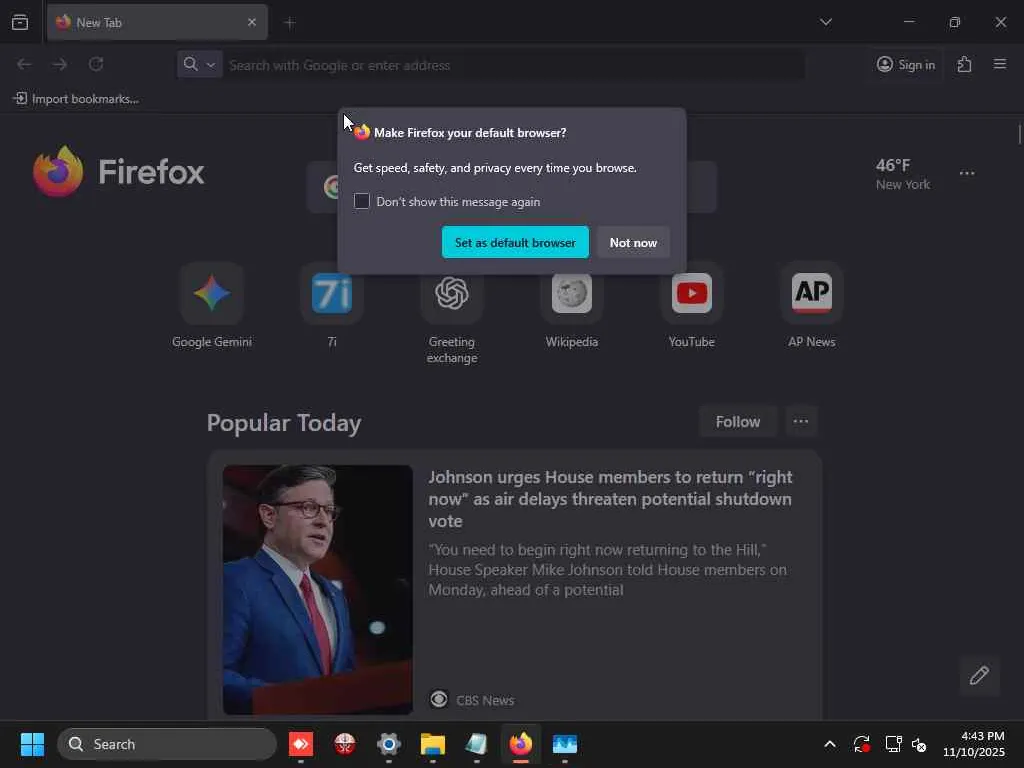Go back one page with the back arrow
The height and width of the screenshot is (768, 1024).
tap(24, 64)
